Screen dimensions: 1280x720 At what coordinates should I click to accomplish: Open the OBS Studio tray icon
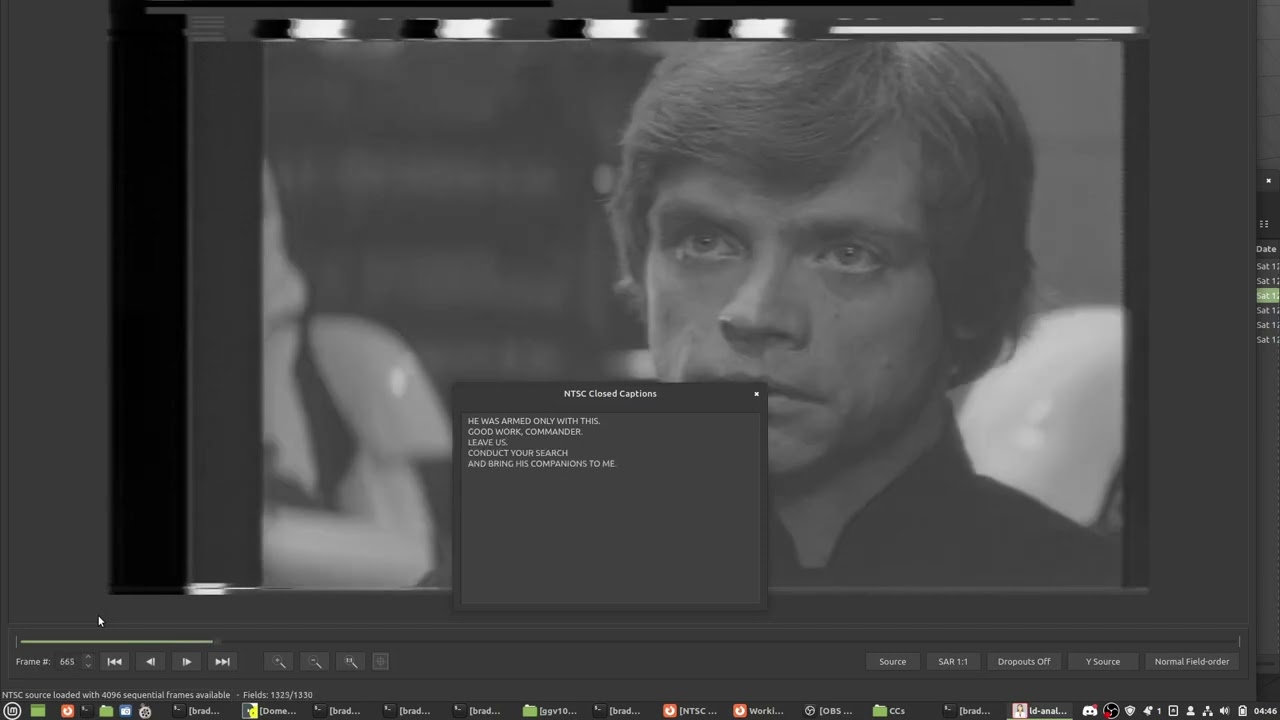coord(1111,711)
